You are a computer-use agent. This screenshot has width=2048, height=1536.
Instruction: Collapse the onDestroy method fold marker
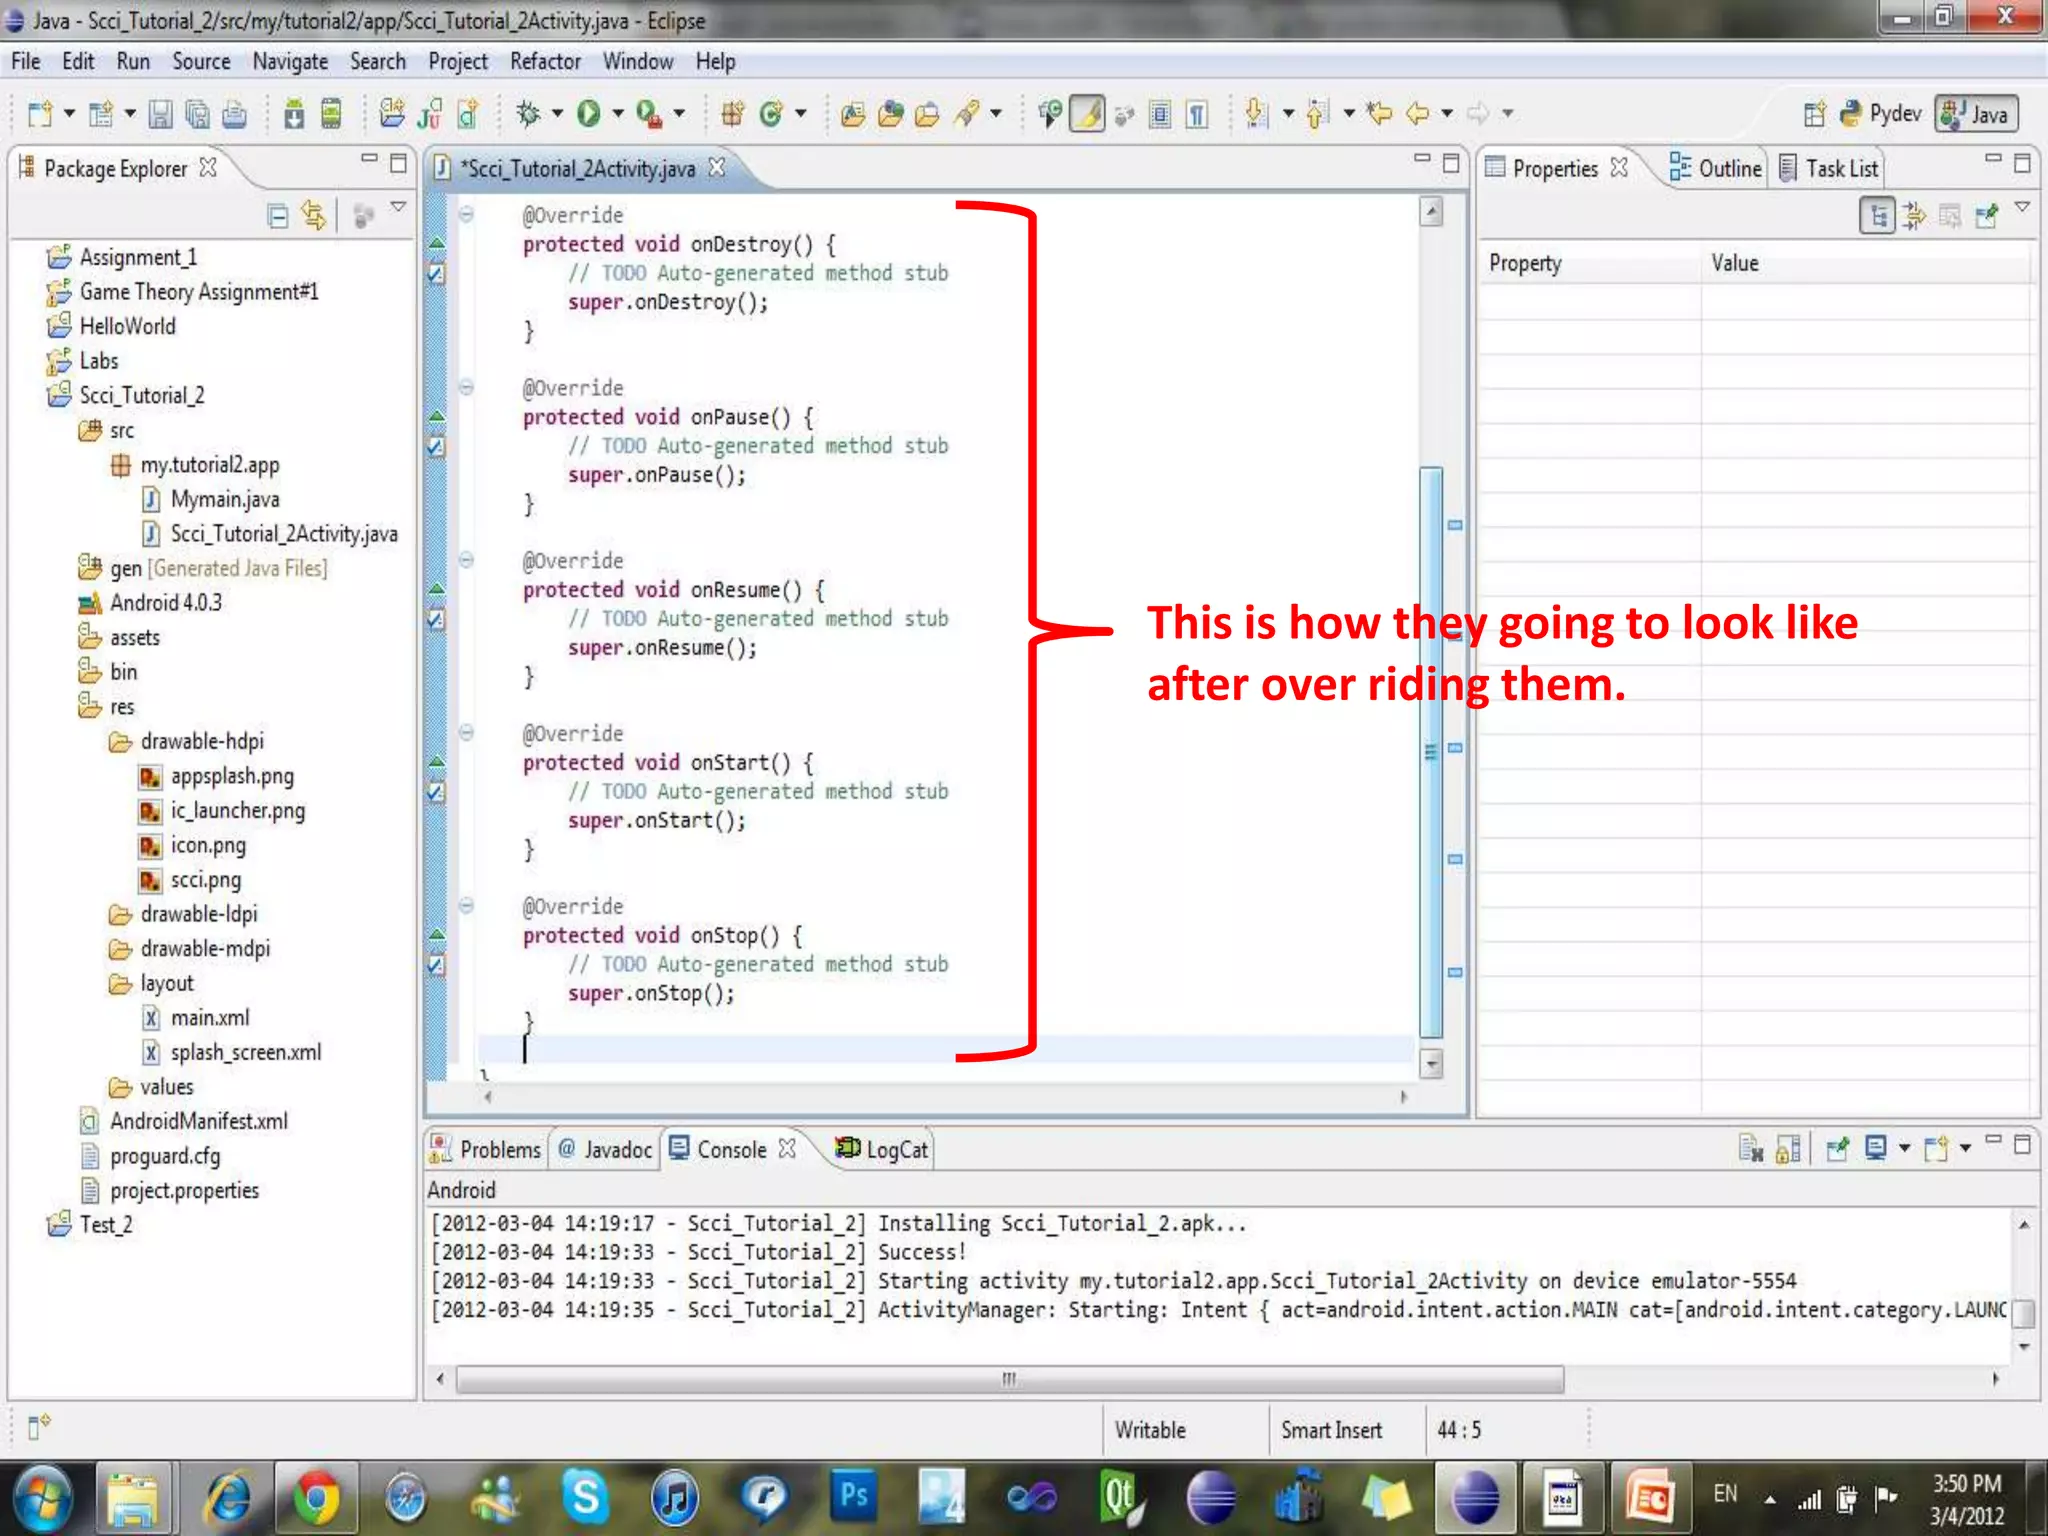click(x=466, y=214)
